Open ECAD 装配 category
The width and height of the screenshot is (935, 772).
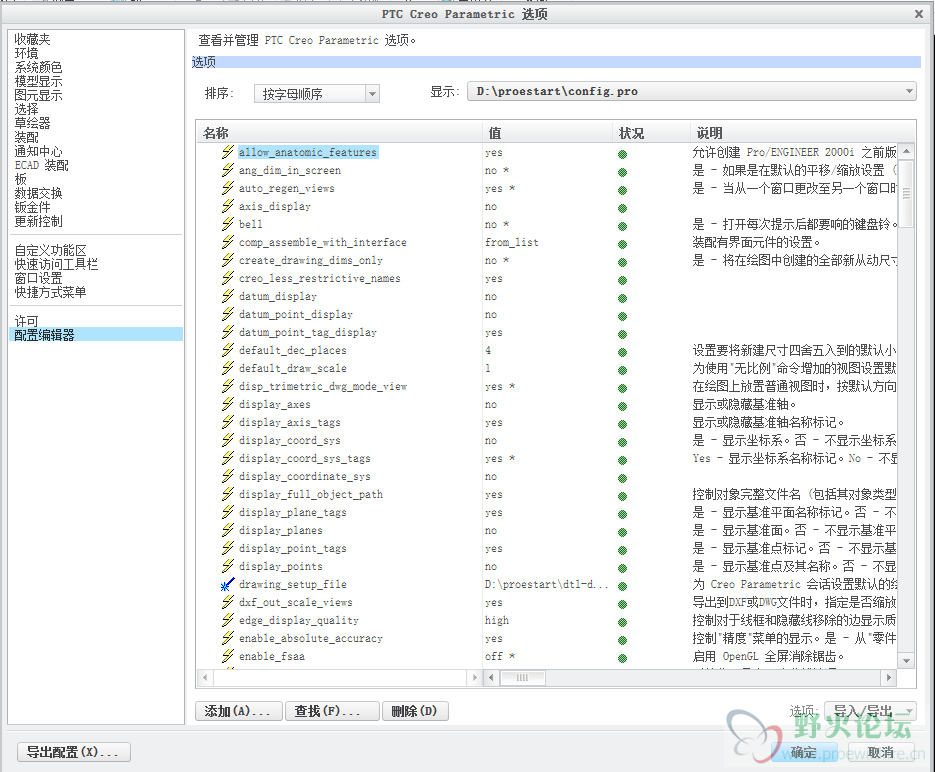[x=42, y=165]
